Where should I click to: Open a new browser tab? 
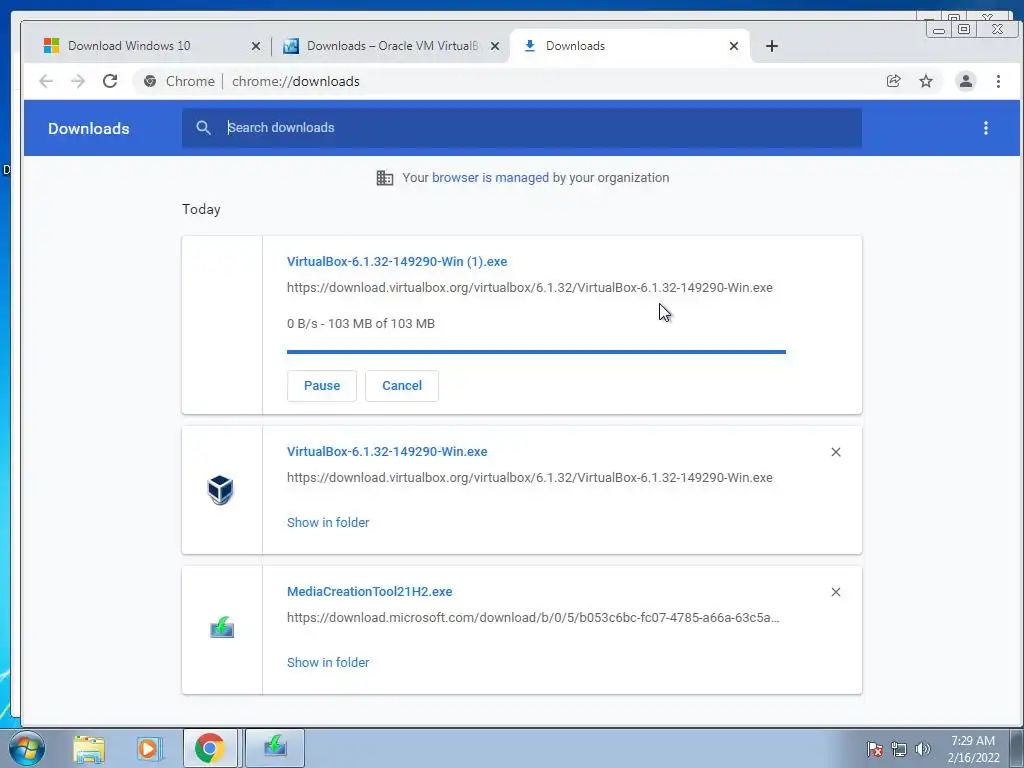[x=772, y=46]
